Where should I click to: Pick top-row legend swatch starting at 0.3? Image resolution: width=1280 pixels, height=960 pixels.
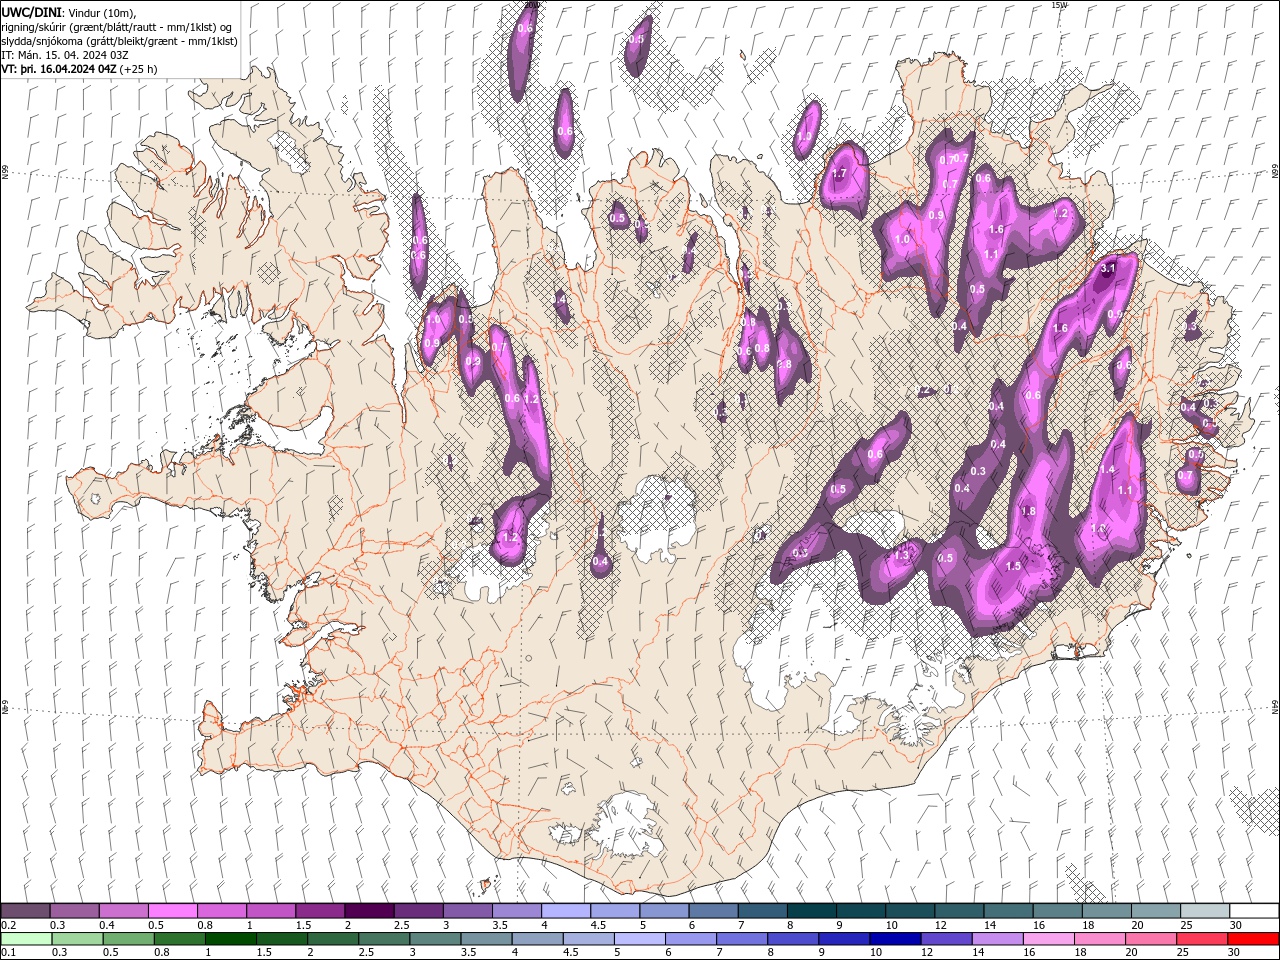pos(74,911)
